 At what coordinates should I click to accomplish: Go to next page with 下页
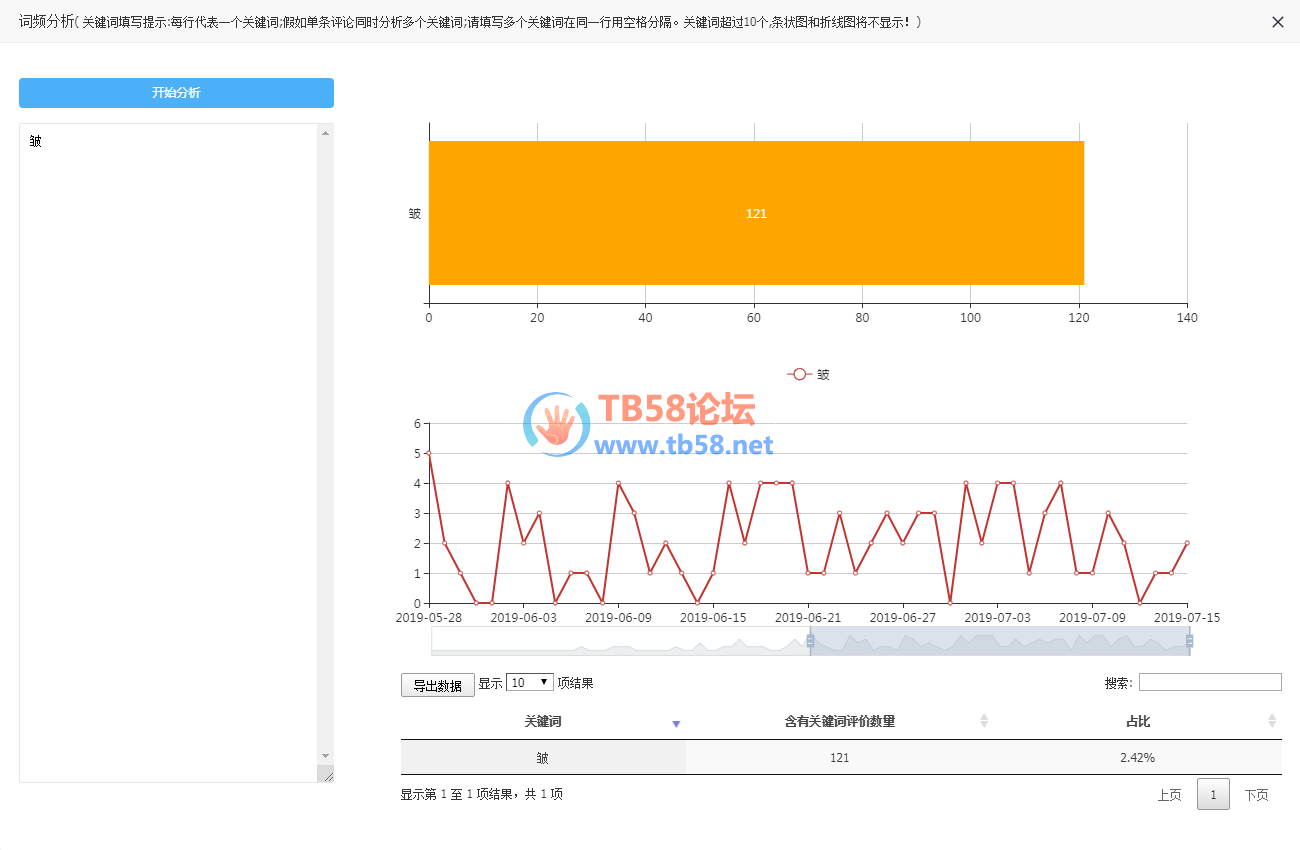click(1256, 795)
